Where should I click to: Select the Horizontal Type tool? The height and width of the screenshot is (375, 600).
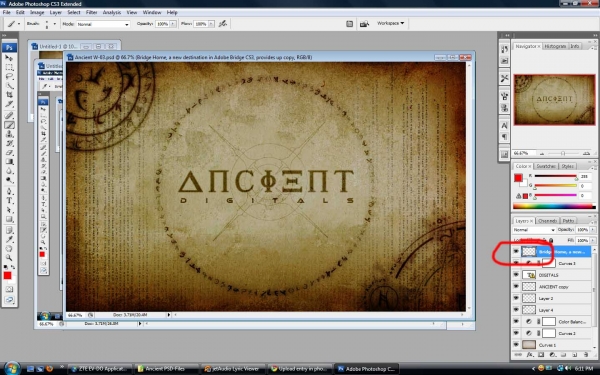tap(9, 201)
